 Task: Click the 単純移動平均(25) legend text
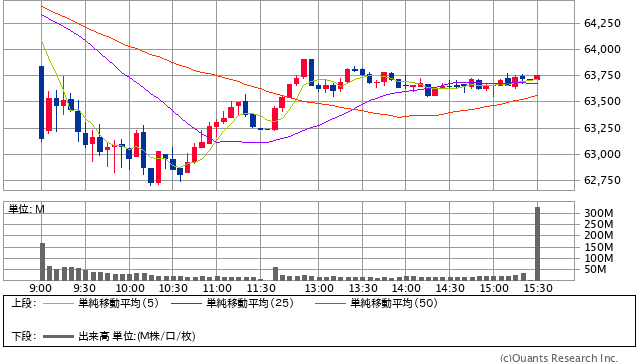click(x=250, y=303)
